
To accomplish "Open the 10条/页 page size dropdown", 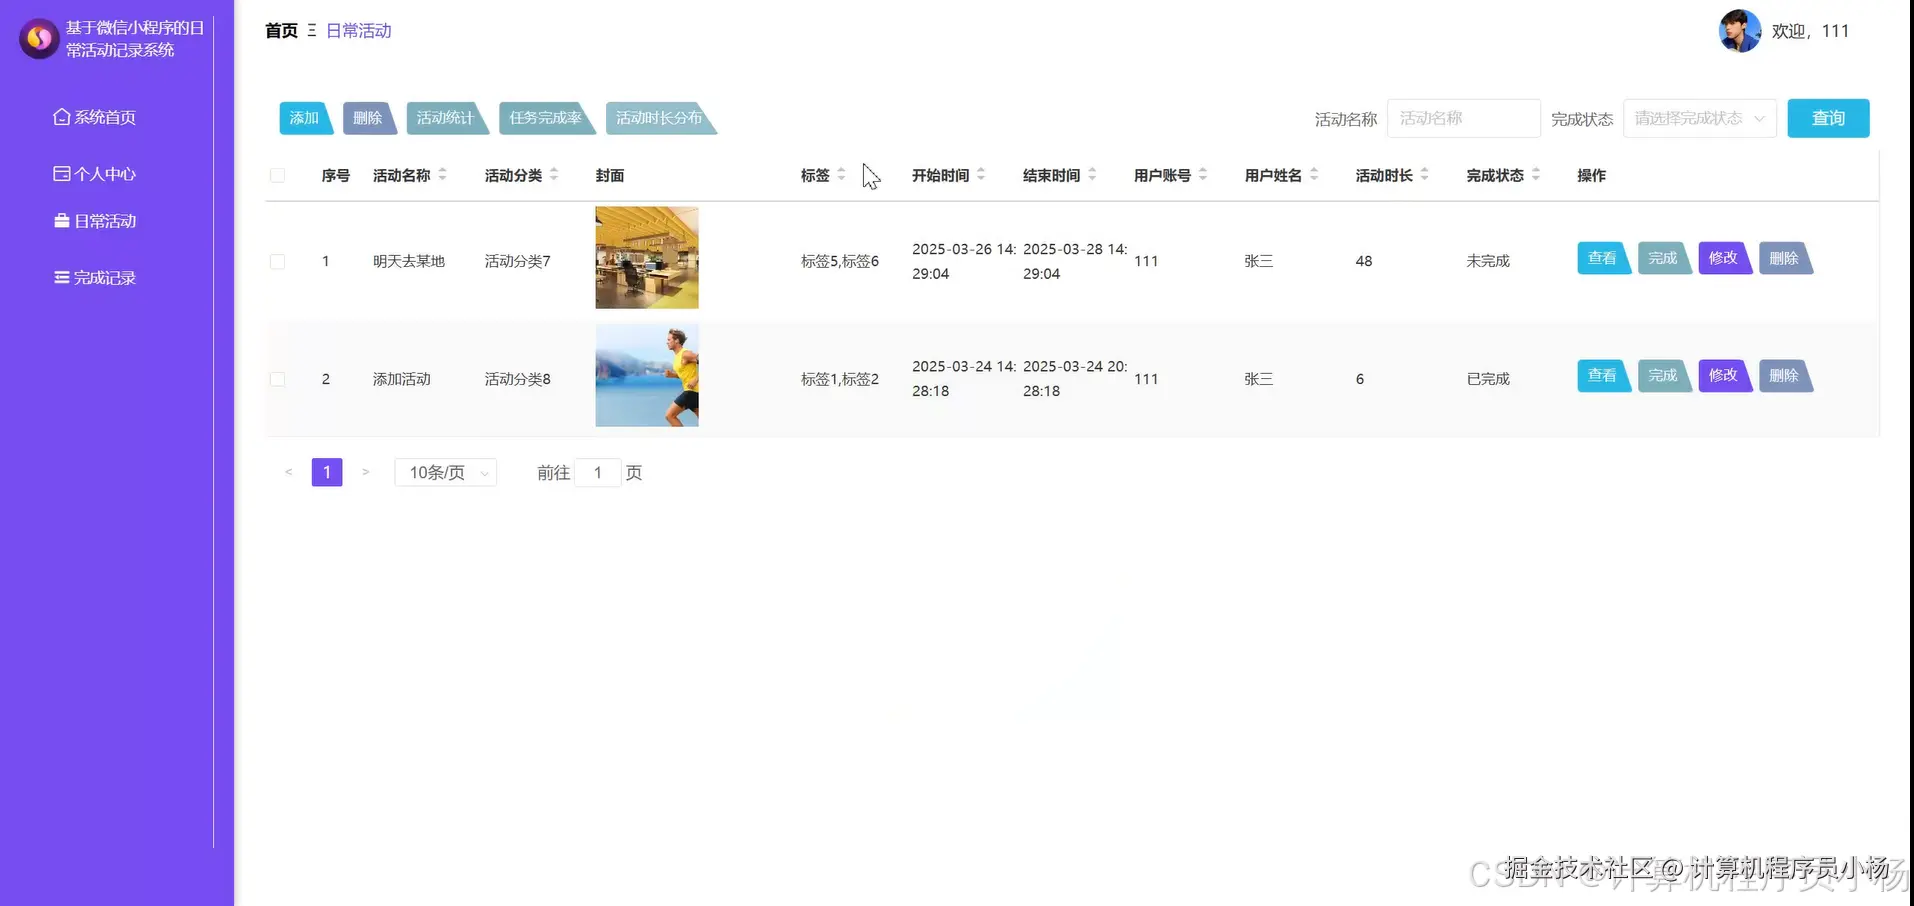I will 445,472.
